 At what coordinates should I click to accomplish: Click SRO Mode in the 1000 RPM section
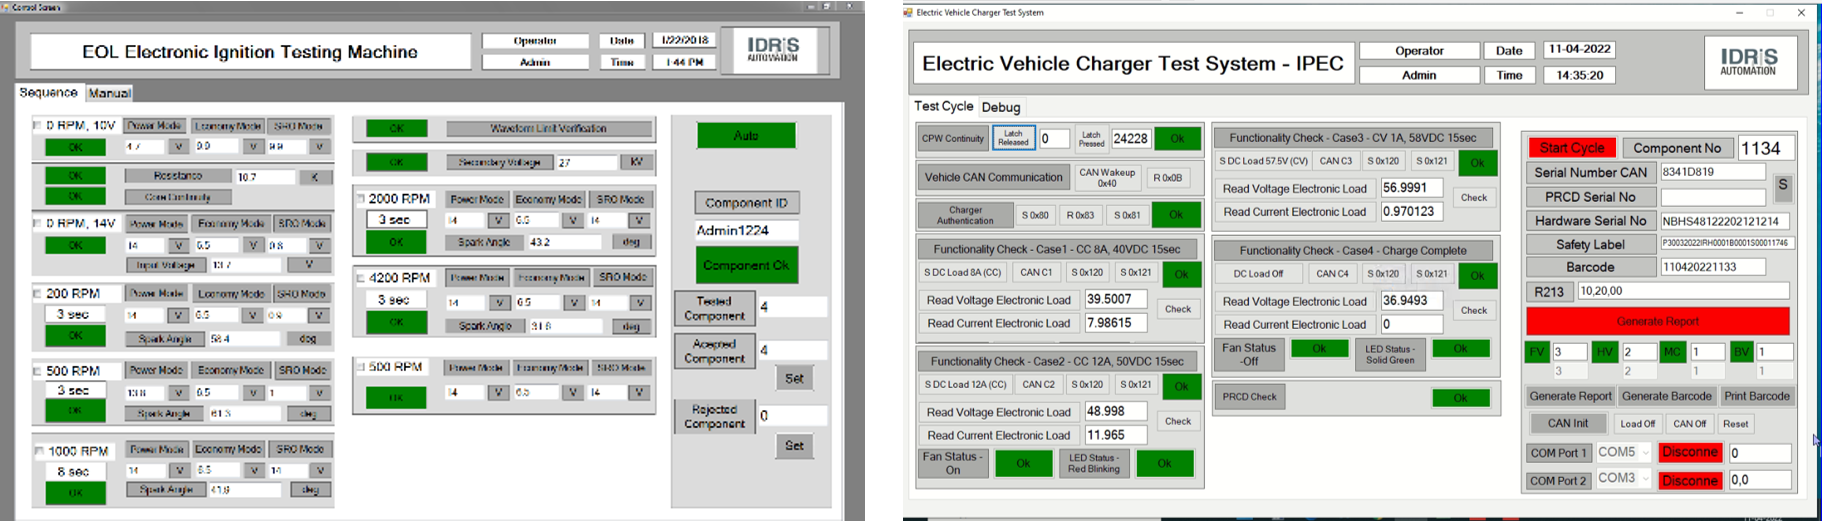[x=300, y=449]
